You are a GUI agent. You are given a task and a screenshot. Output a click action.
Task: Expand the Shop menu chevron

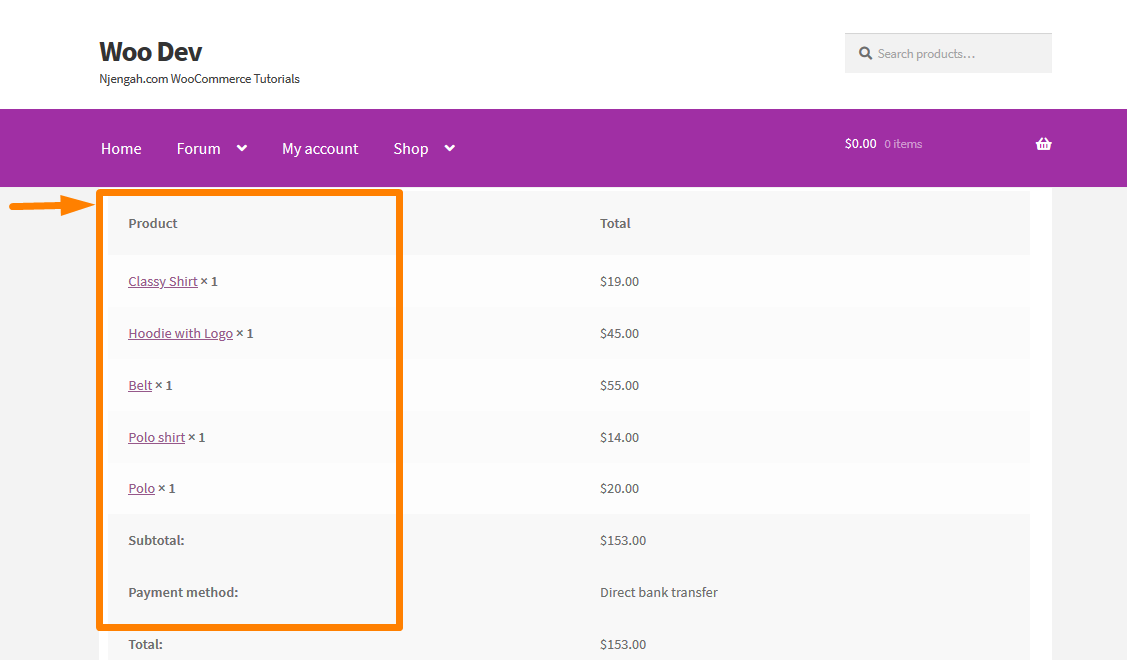(x=450, y=148)
